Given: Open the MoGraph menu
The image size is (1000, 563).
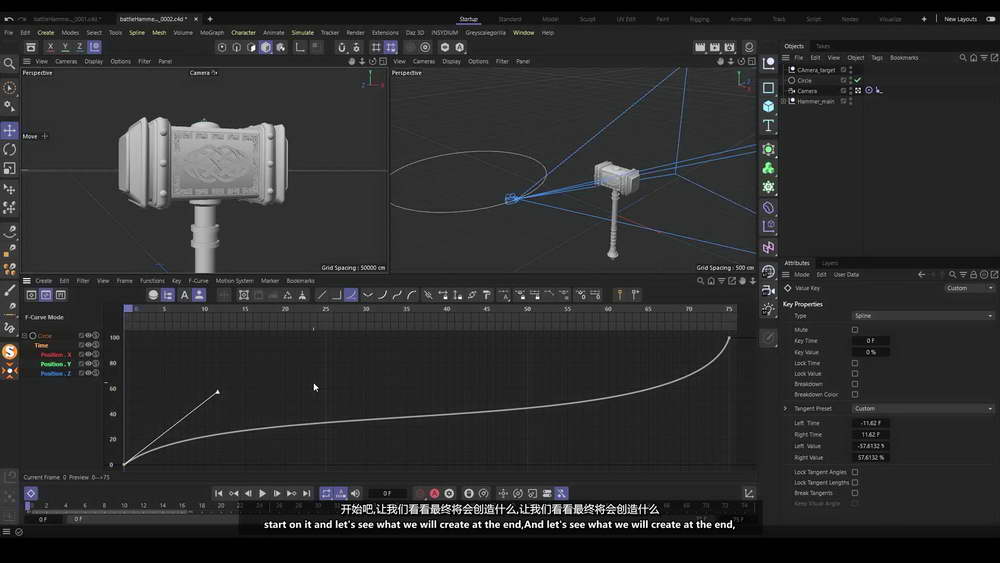Looking at the screenshot, I should [x=212, y=33].
